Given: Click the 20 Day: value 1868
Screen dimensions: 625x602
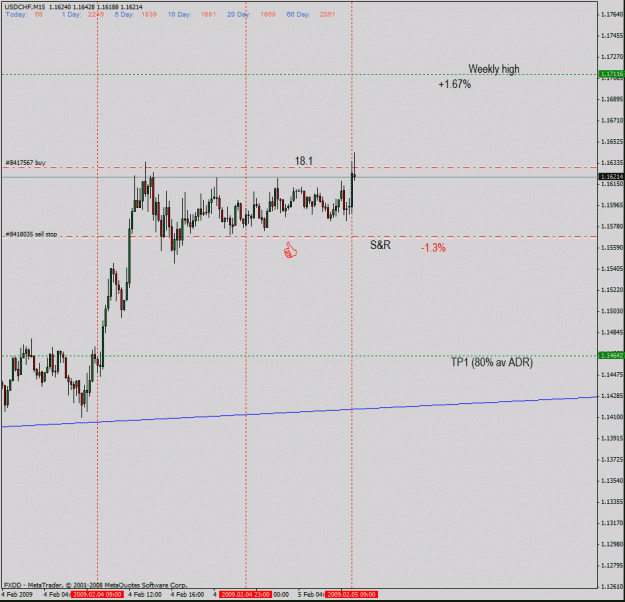Looking at the screenshot, I should (x=268, y=14).
